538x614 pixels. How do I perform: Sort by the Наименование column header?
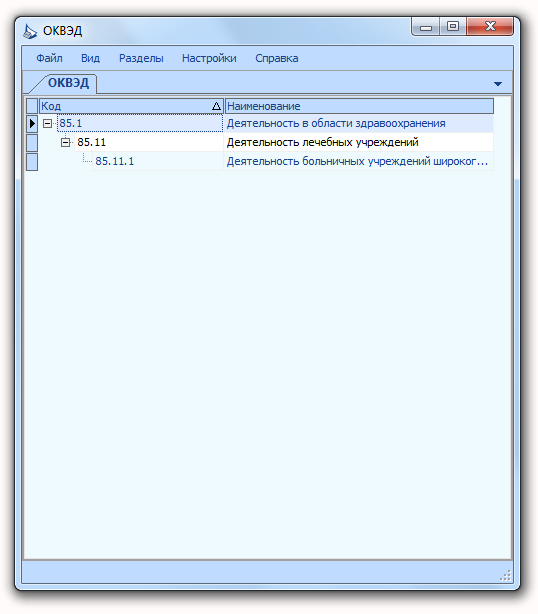[x=359, y=106]
